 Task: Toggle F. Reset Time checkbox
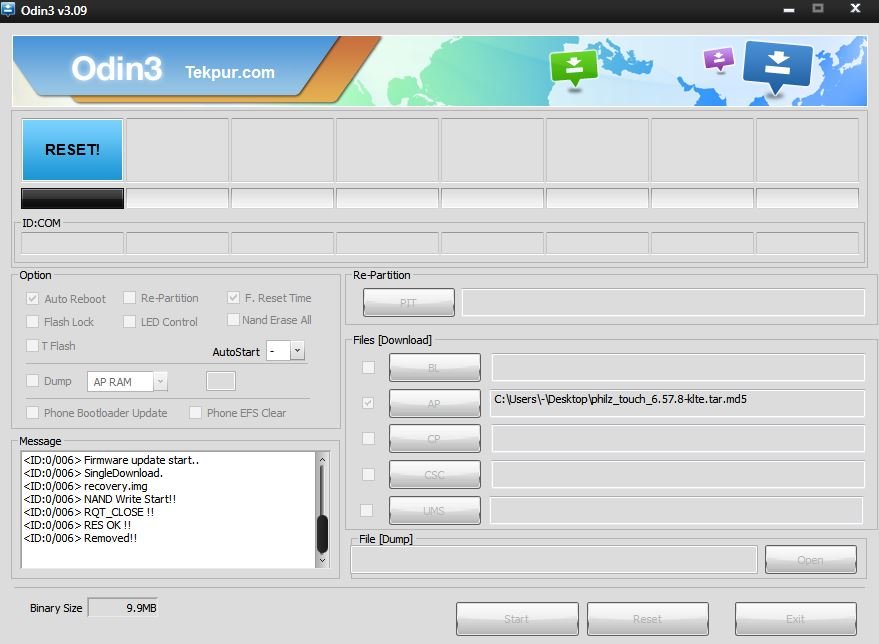233,298
